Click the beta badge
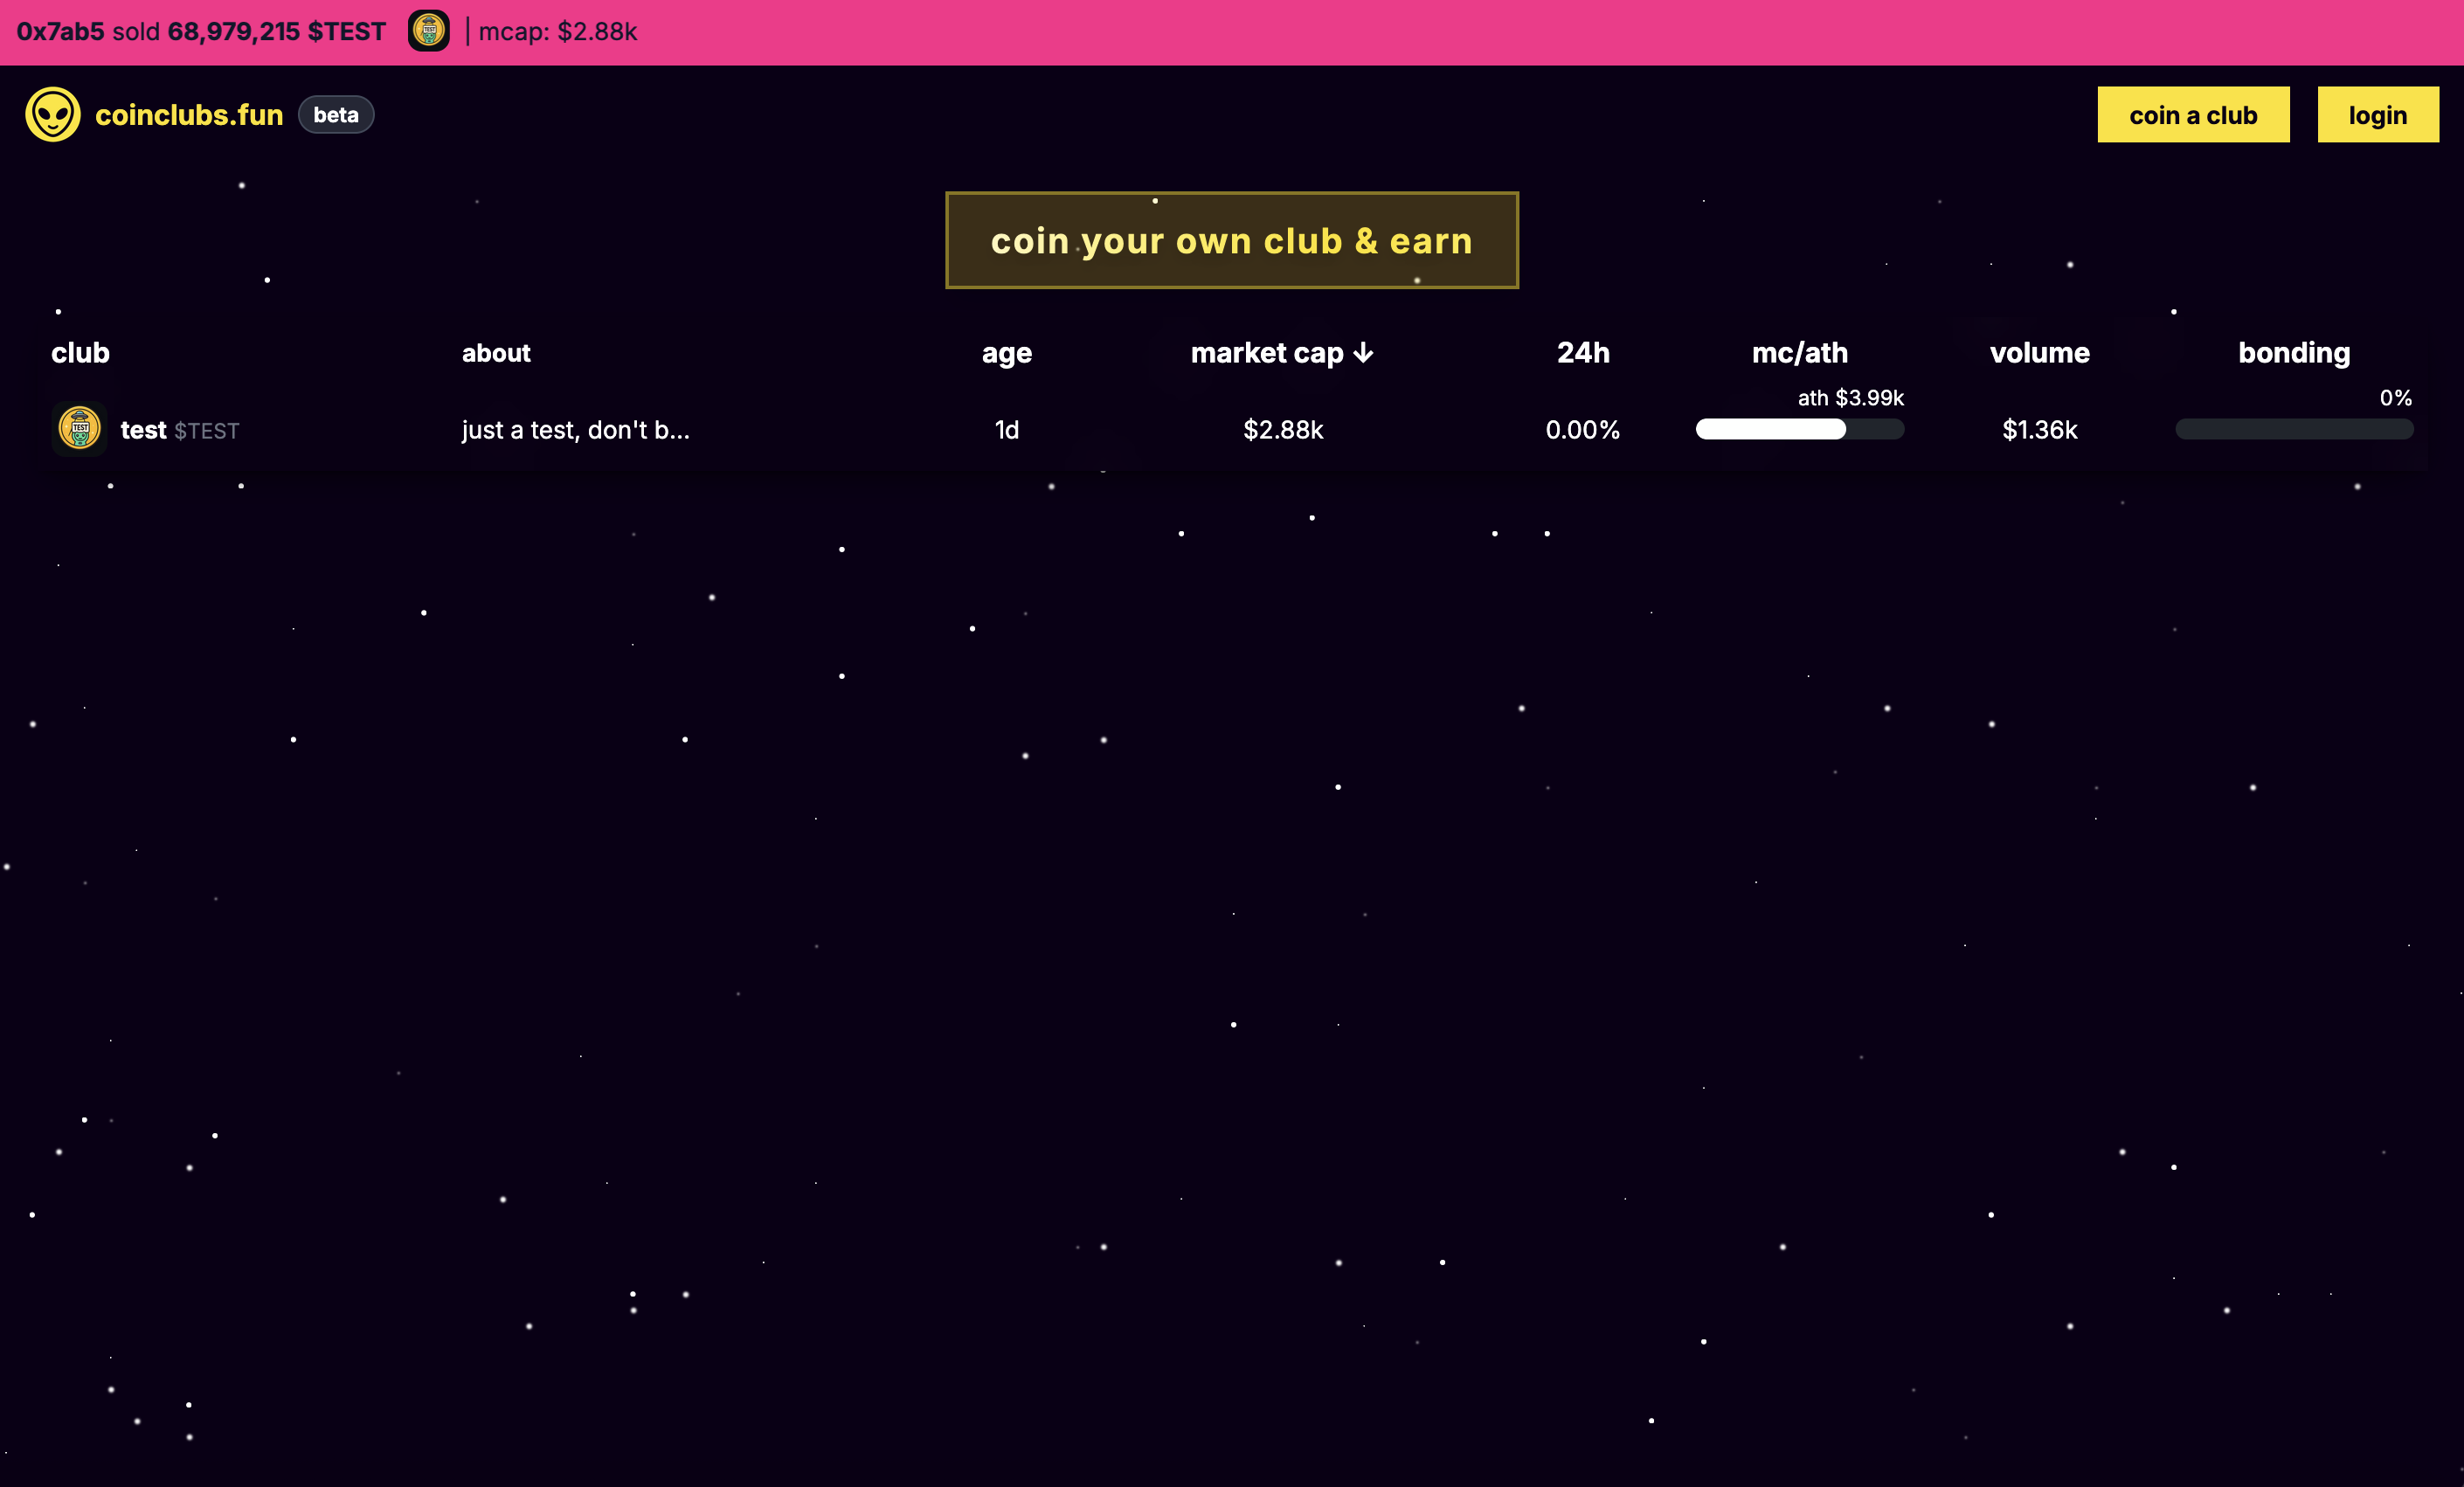 click(336, 115)
